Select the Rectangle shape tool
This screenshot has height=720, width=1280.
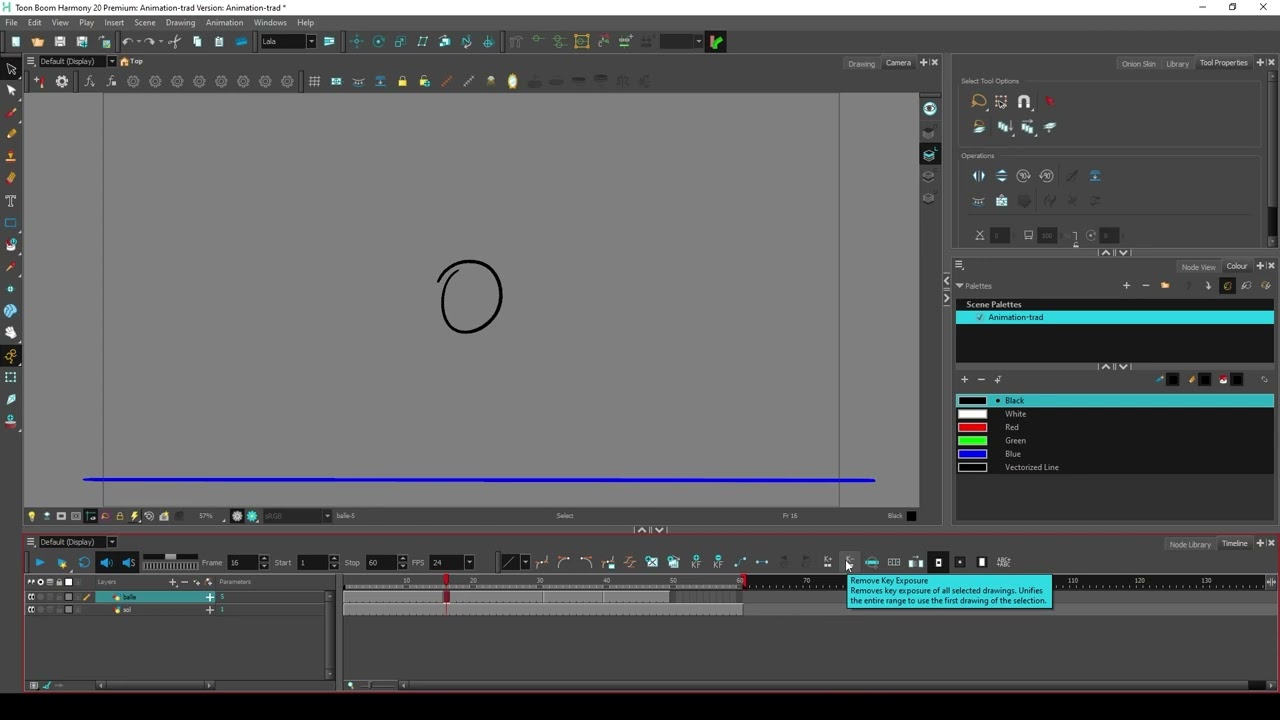tap(11, 223)
